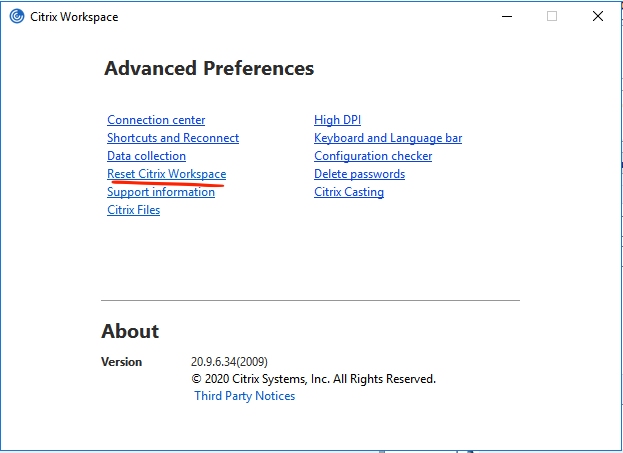Click the Delete passwords link

359,174
